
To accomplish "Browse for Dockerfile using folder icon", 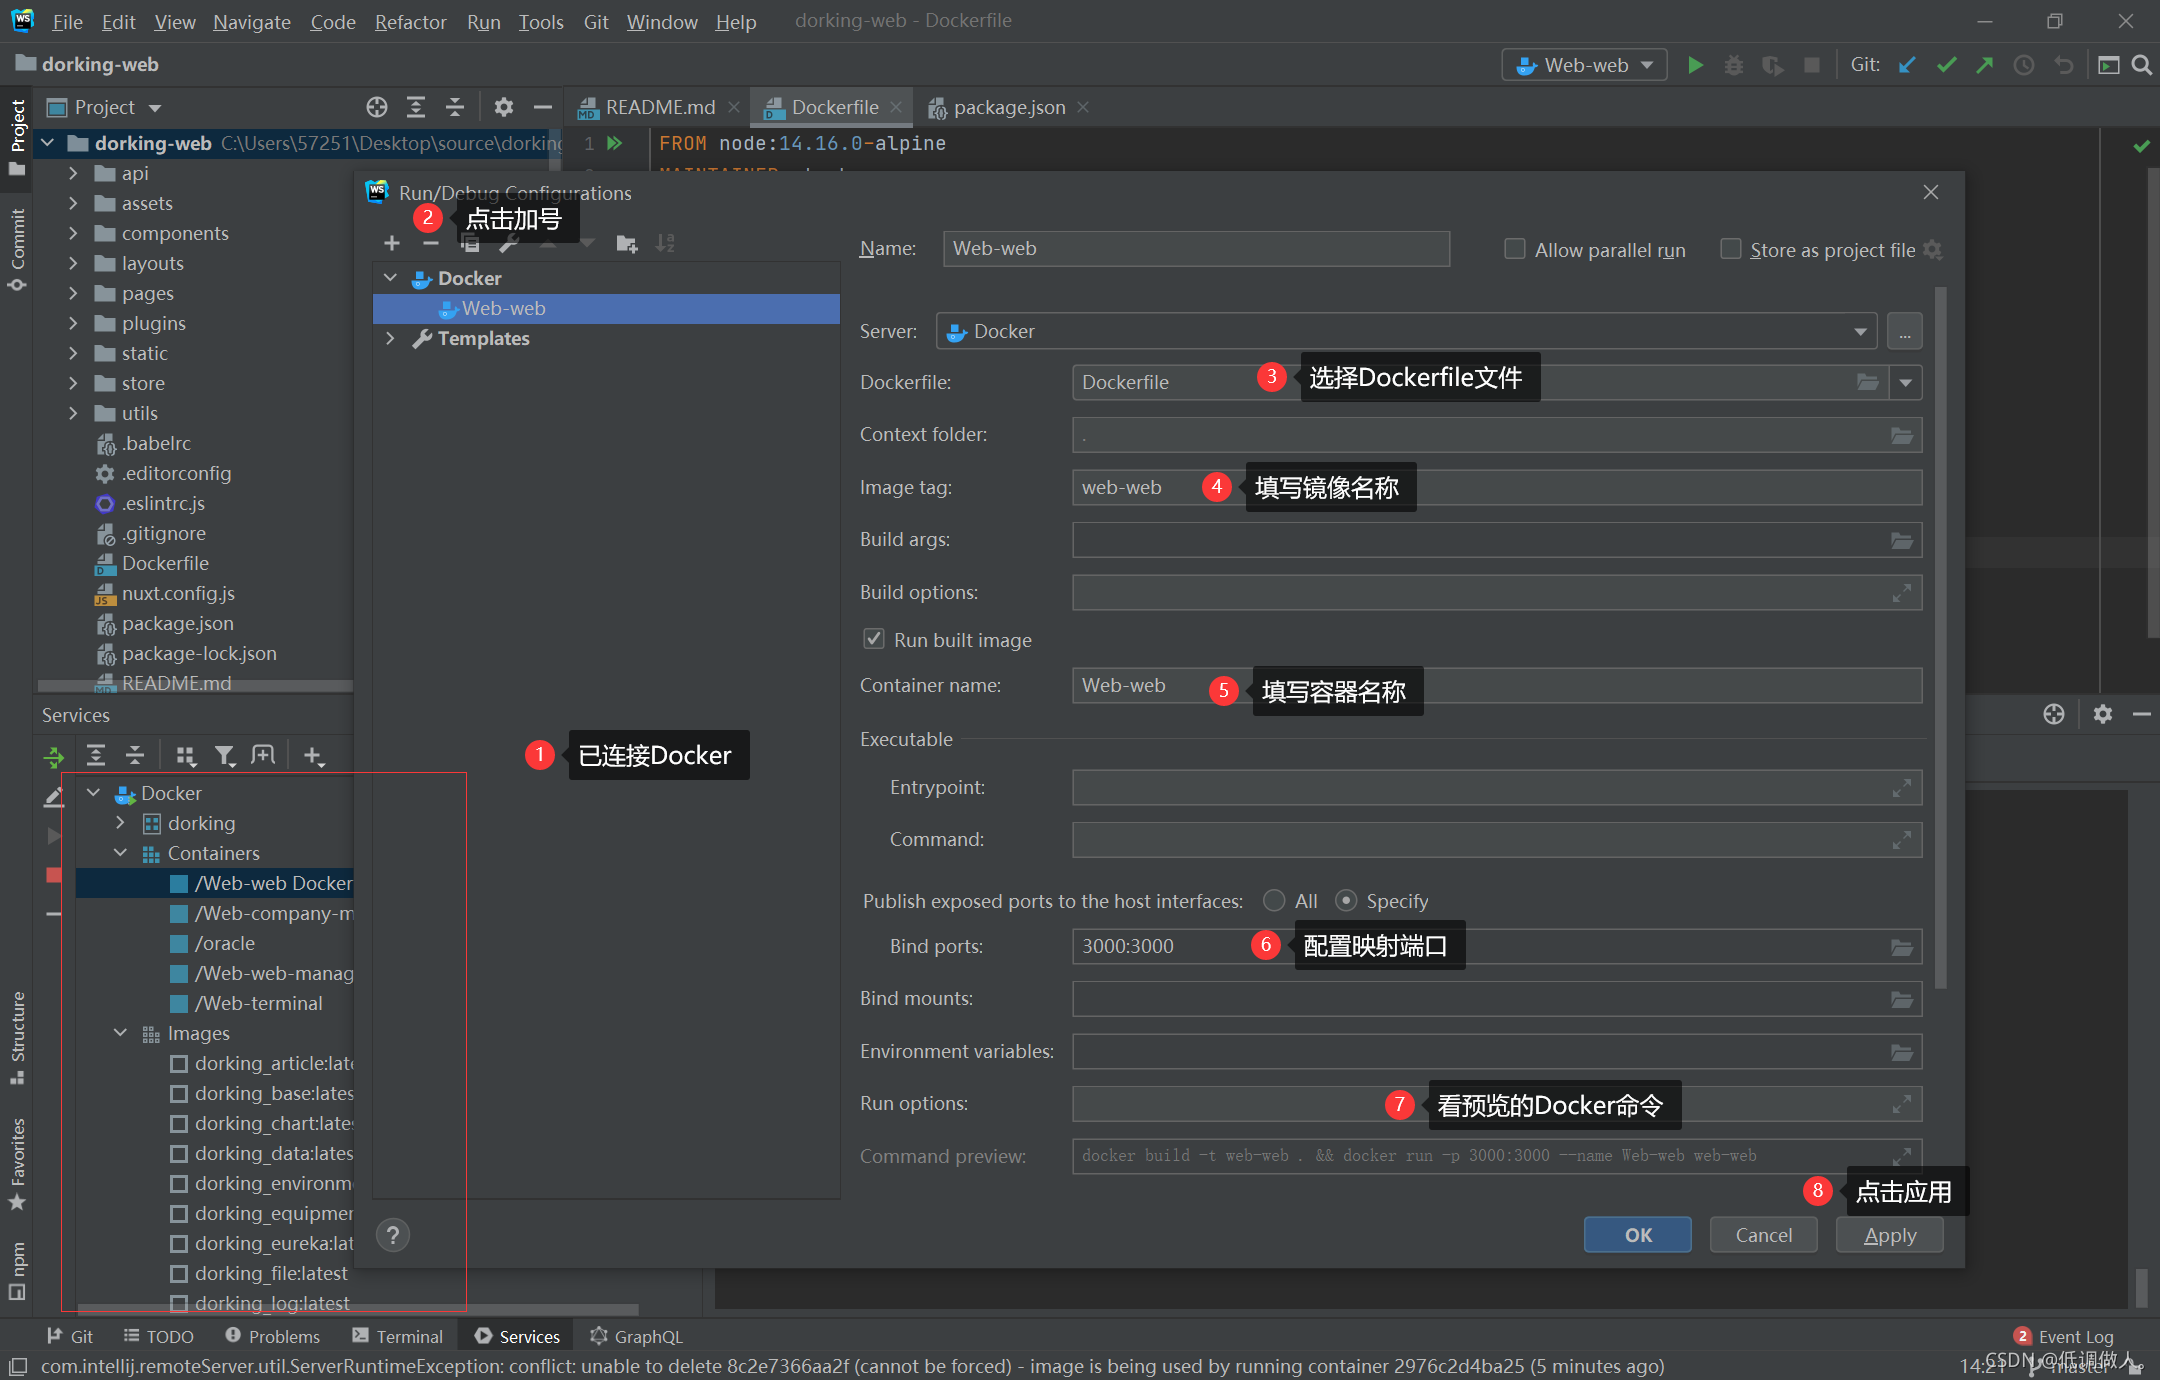I will 1867,382.
